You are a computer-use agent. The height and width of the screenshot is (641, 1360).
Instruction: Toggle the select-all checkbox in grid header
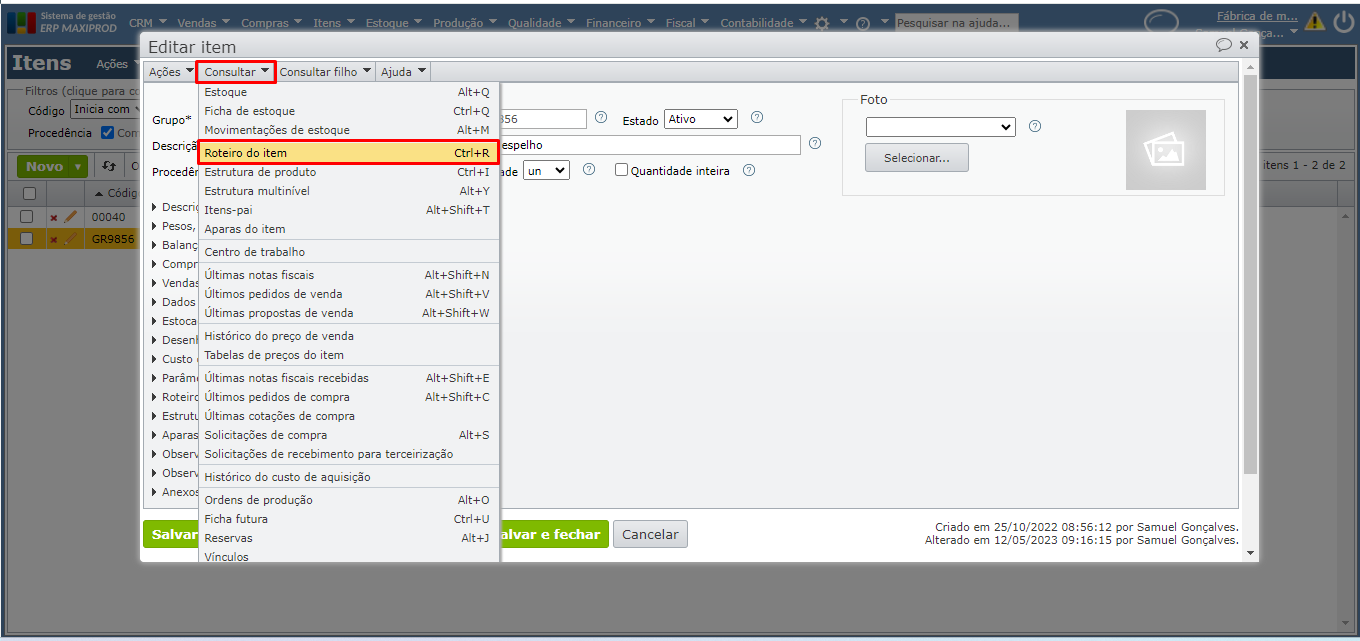pos(29,193)
